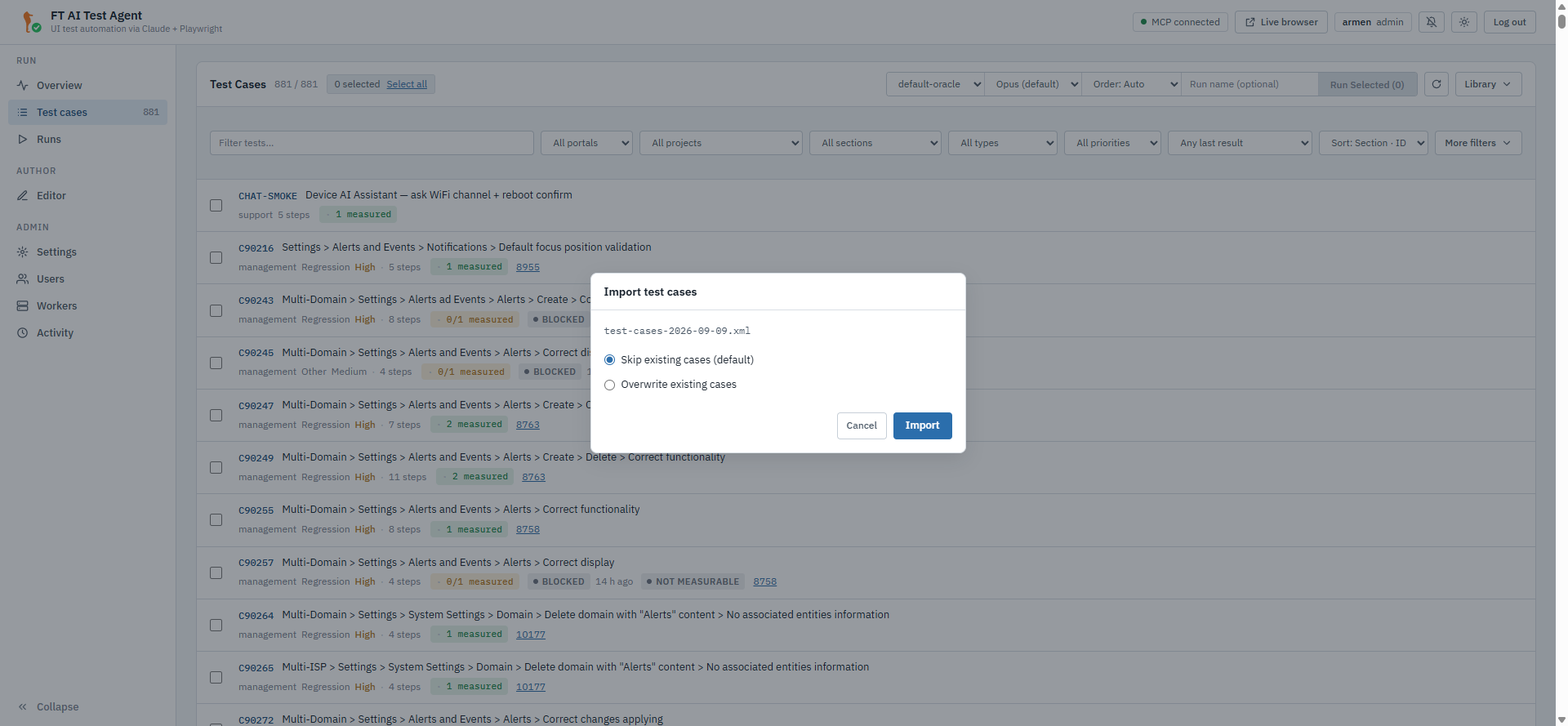Open the Opus (default) model dropdown
Image resolution: width=1568 pixels, height=726 pixels.
tap(1033, 84)
